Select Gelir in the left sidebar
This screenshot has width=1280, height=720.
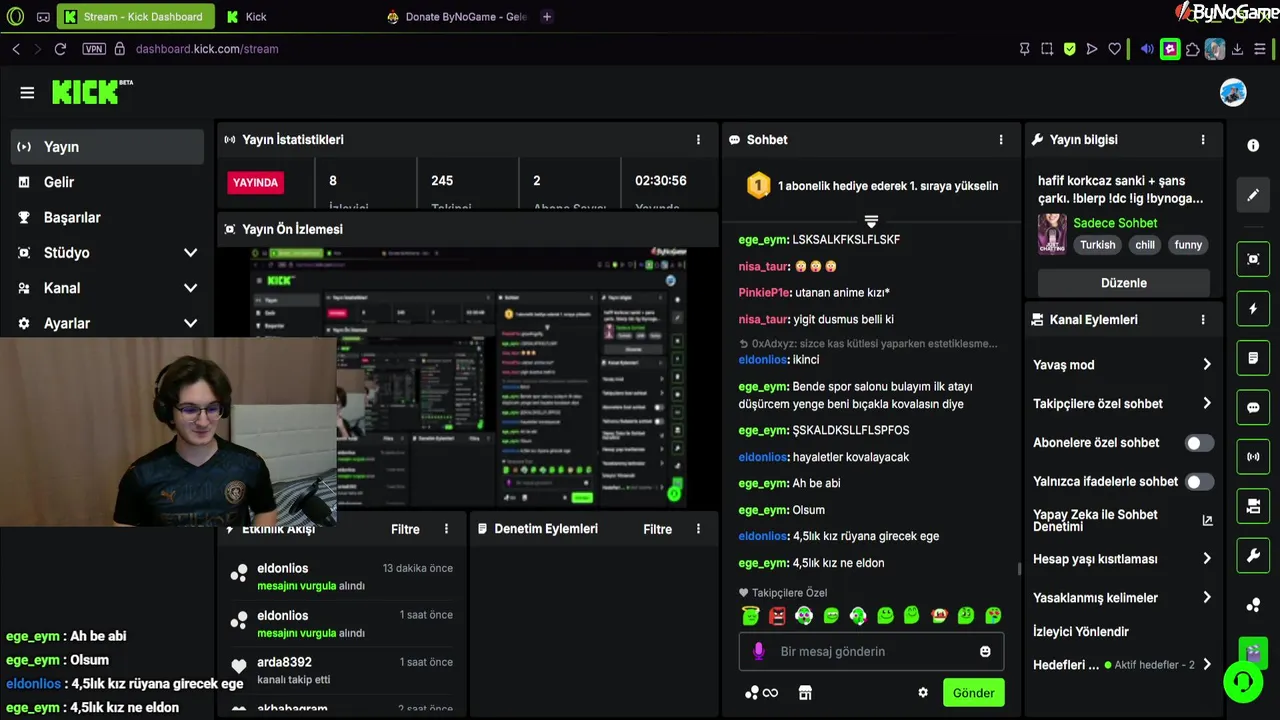107,182
